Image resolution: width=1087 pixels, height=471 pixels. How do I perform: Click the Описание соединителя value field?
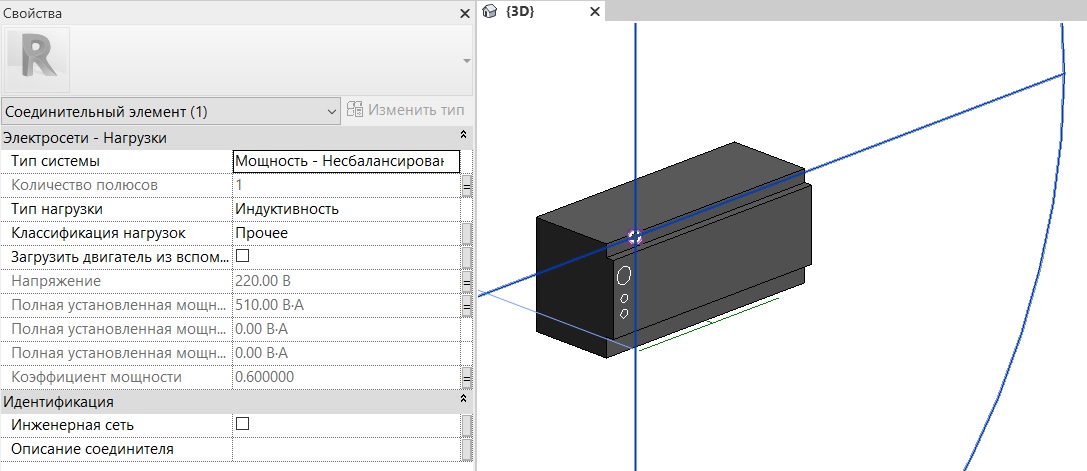point(345,449)
